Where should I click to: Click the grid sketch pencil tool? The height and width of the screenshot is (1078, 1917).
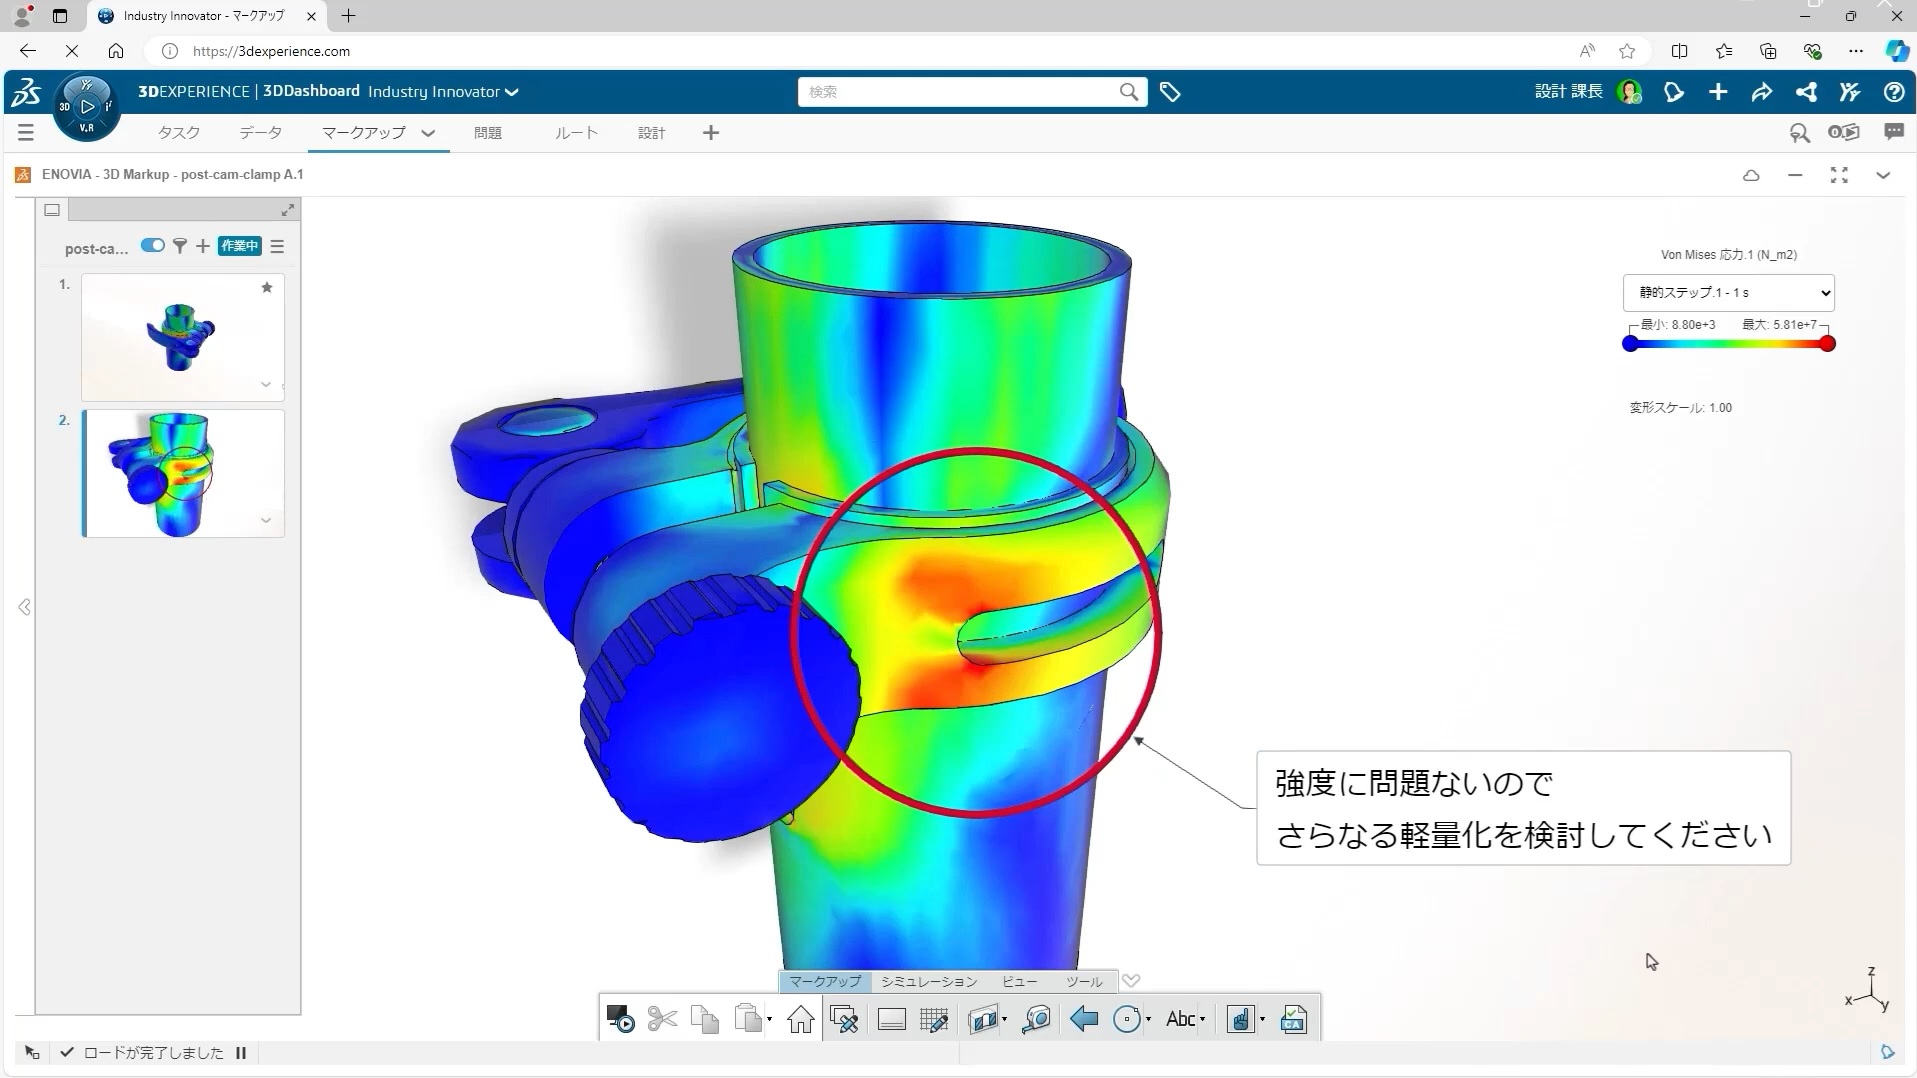(933, 1019)
